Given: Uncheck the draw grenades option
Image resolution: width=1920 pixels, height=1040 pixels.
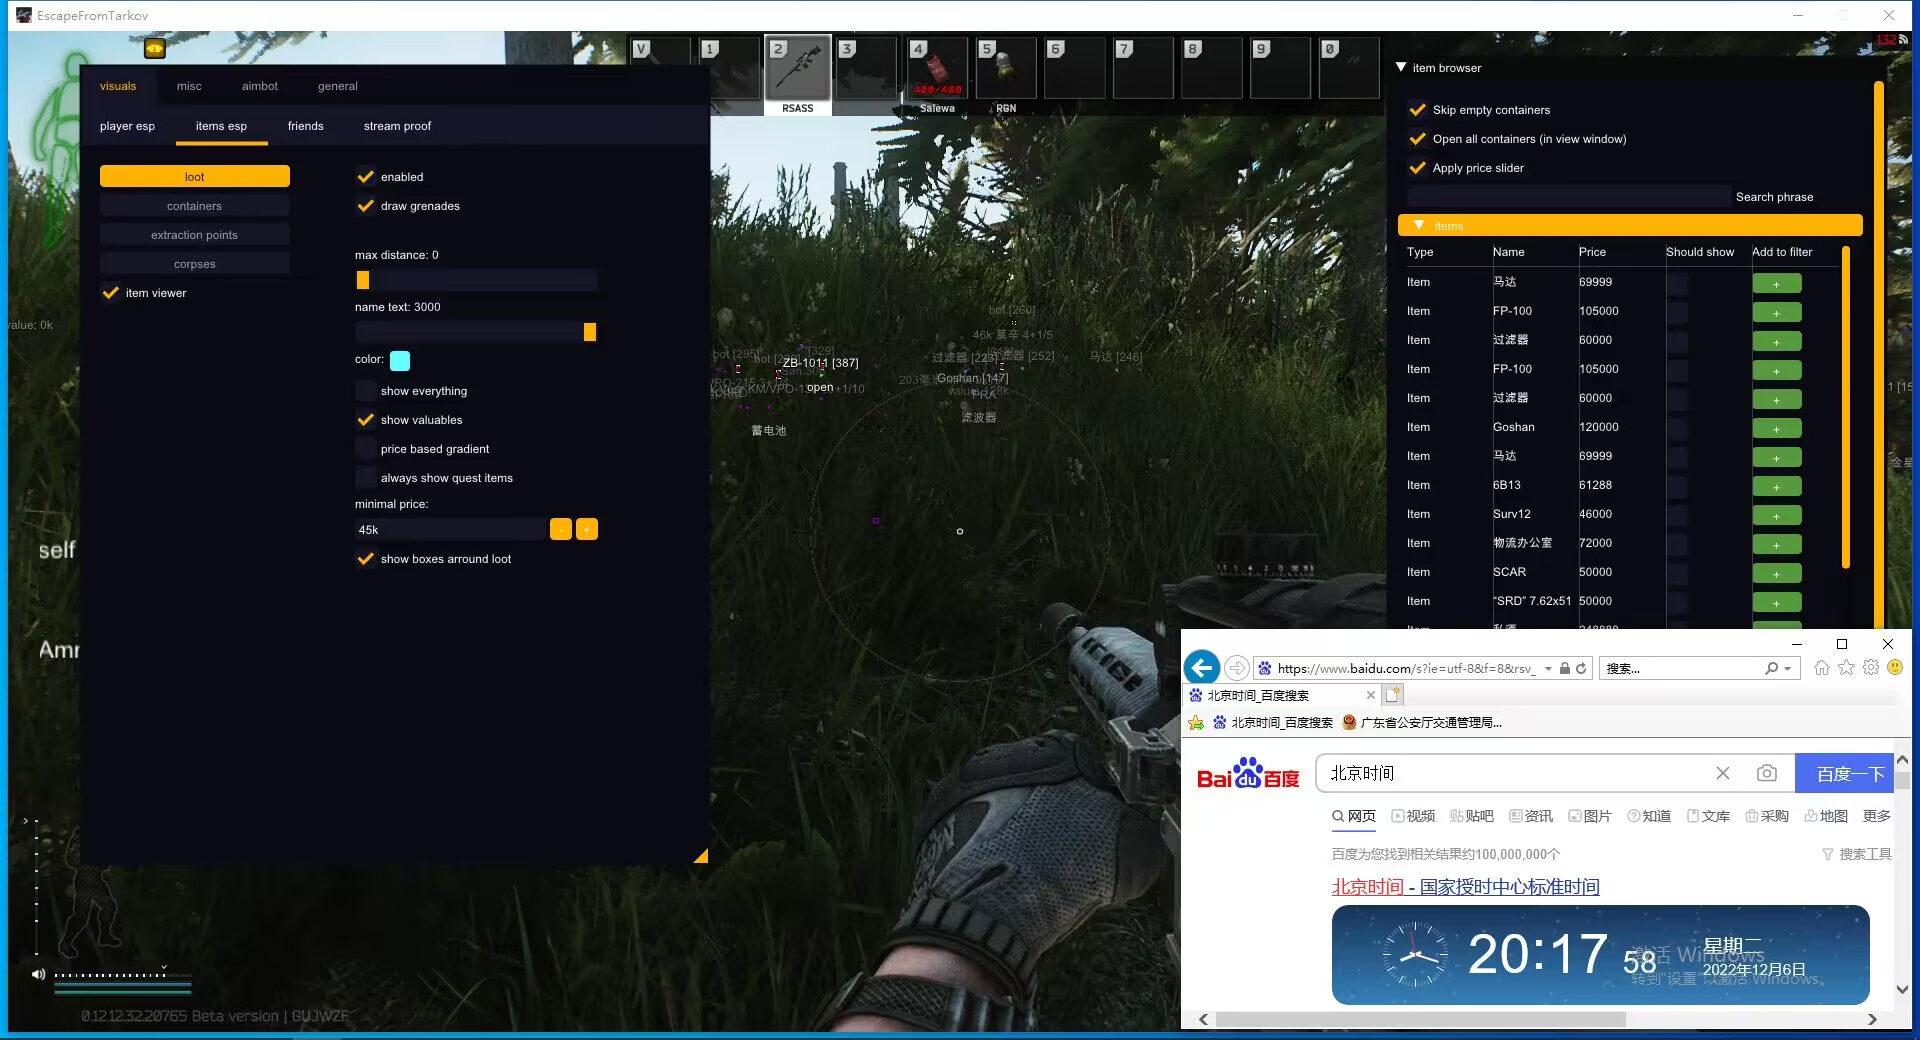Looking at the screenshot, I should 366,206.
